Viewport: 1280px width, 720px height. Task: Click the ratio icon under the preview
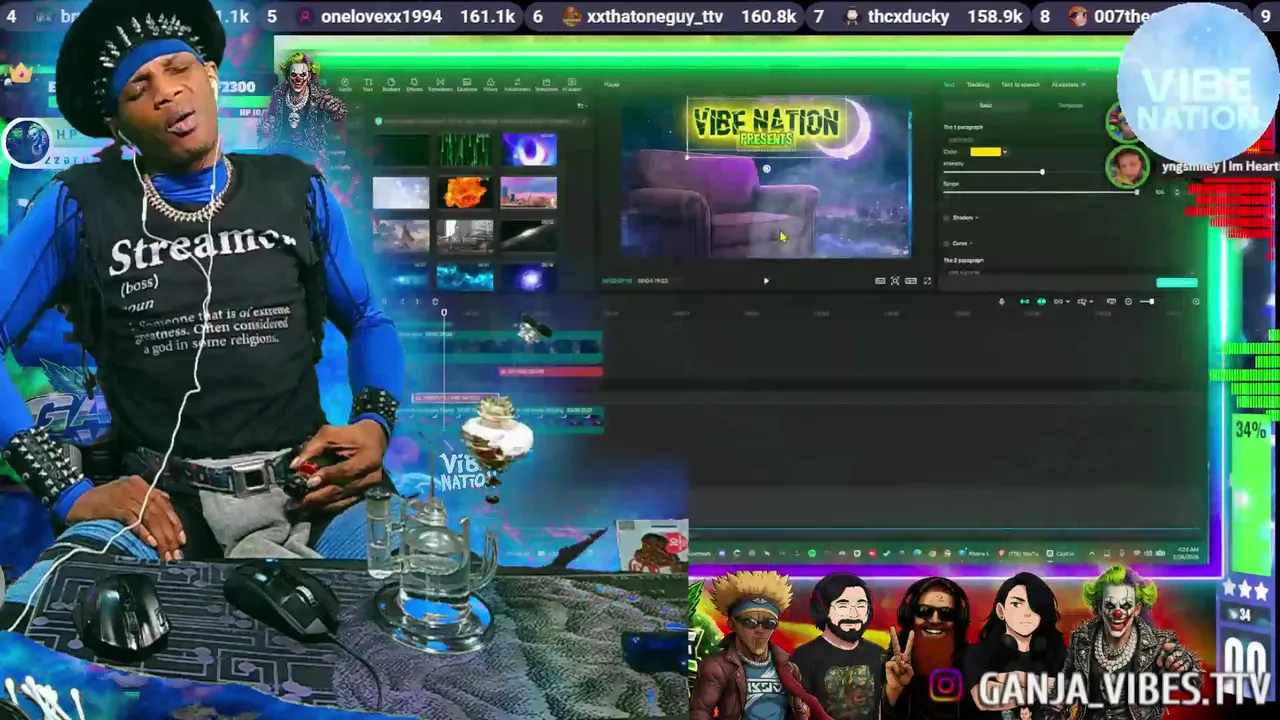point(911,281)
